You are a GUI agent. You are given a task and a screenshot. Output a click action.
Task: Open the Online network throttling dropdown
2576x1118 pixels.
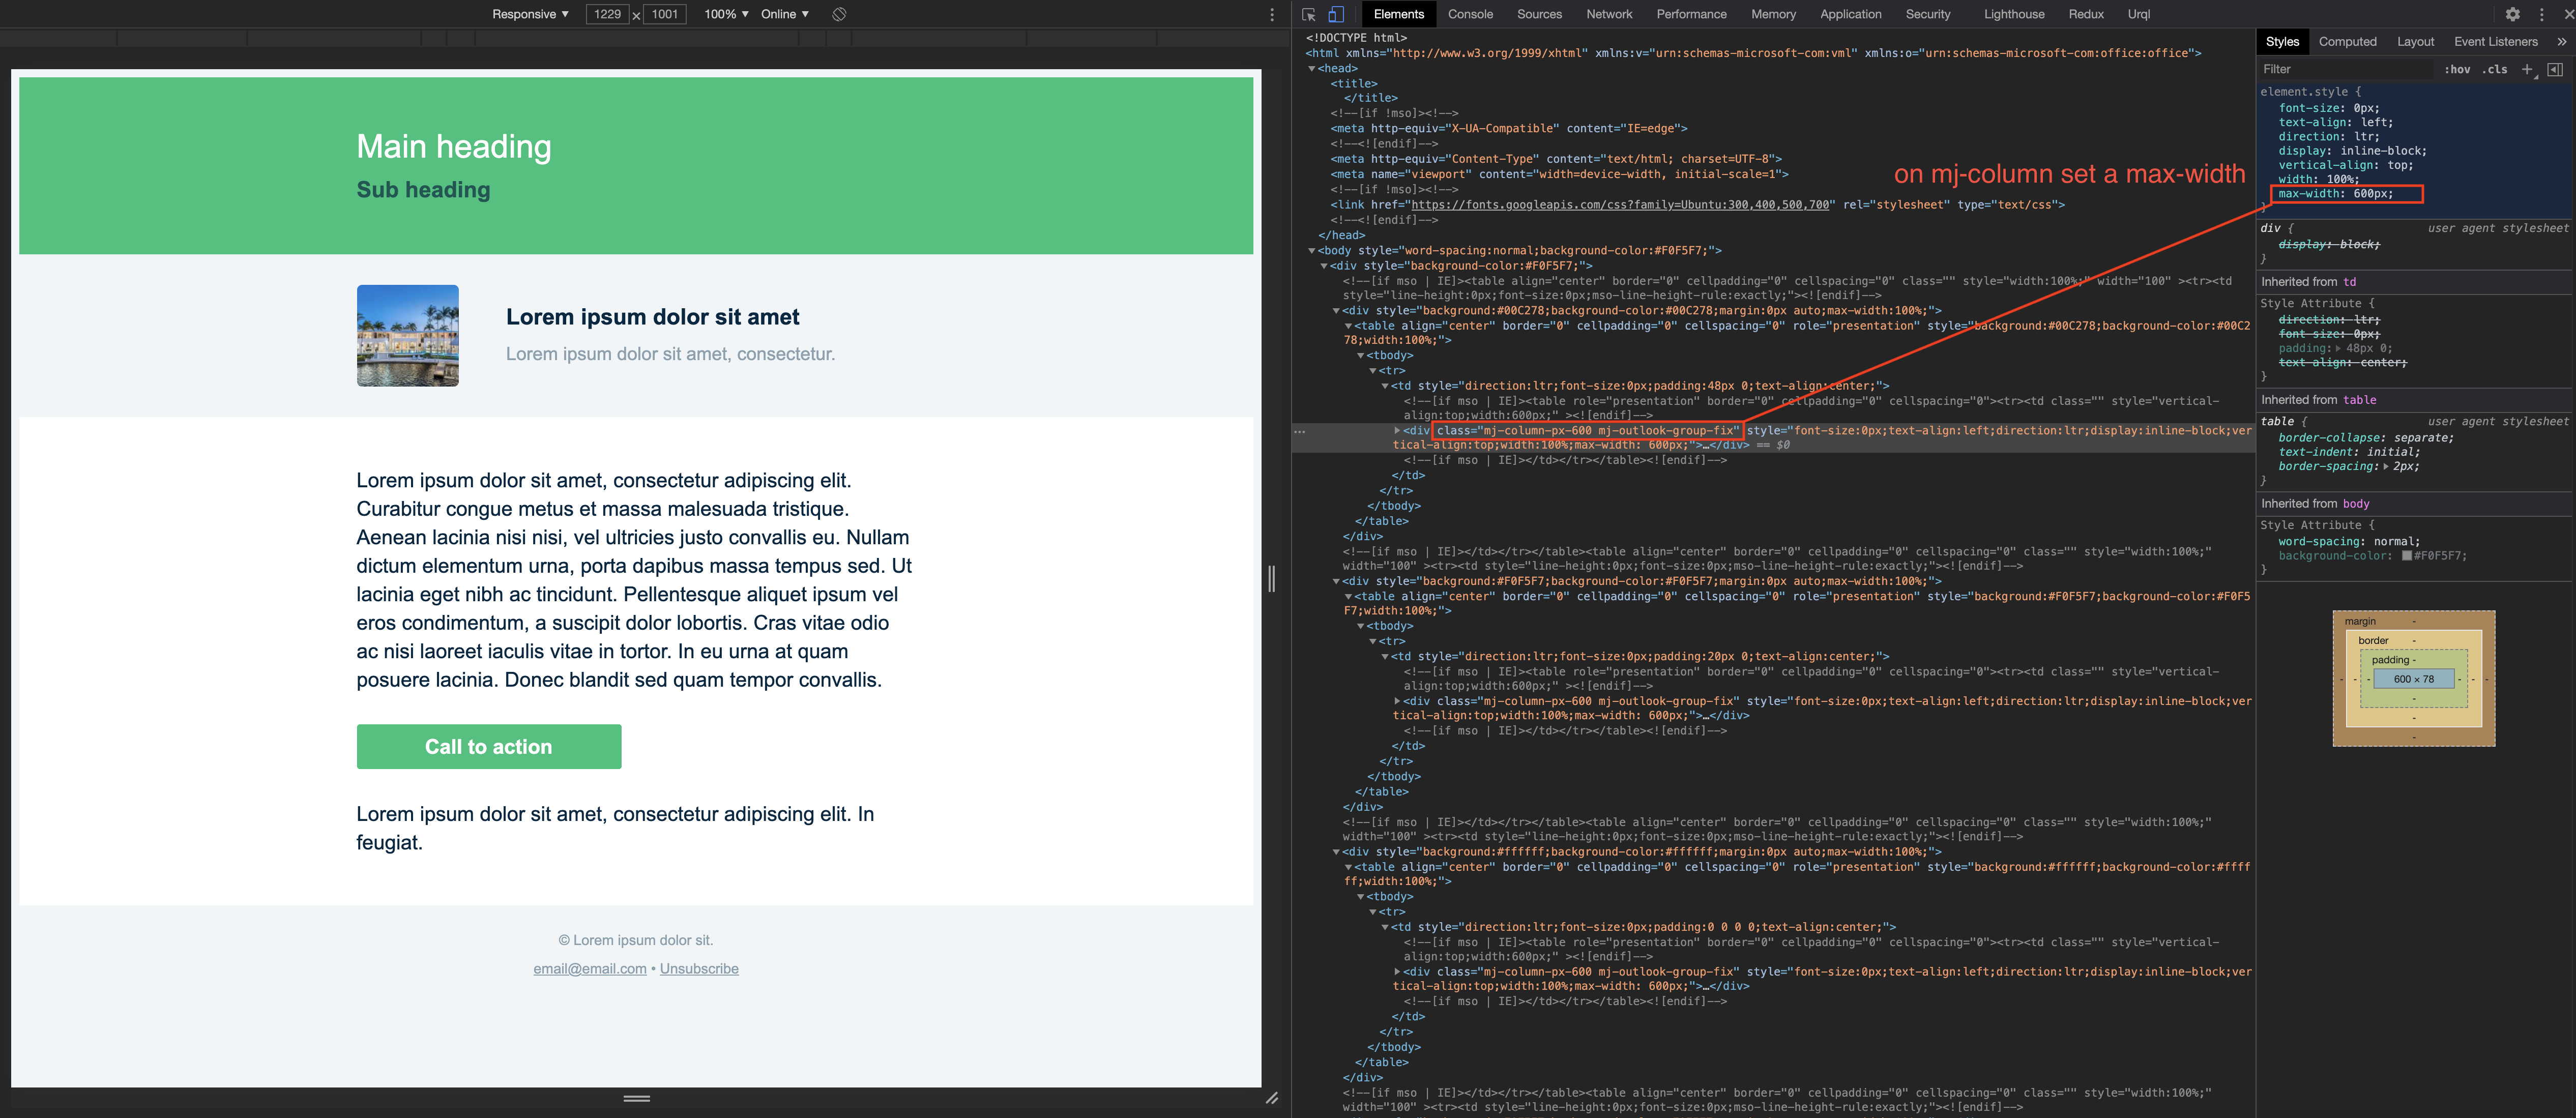(x=784, y=14)
